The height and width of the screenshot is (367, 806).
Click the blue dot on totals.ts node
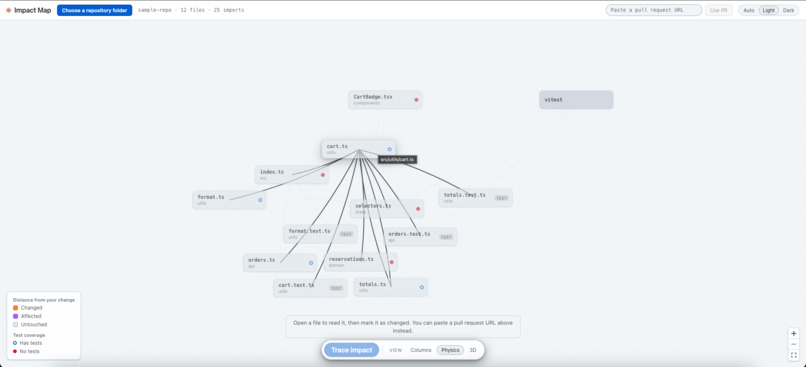pos(422,287)
